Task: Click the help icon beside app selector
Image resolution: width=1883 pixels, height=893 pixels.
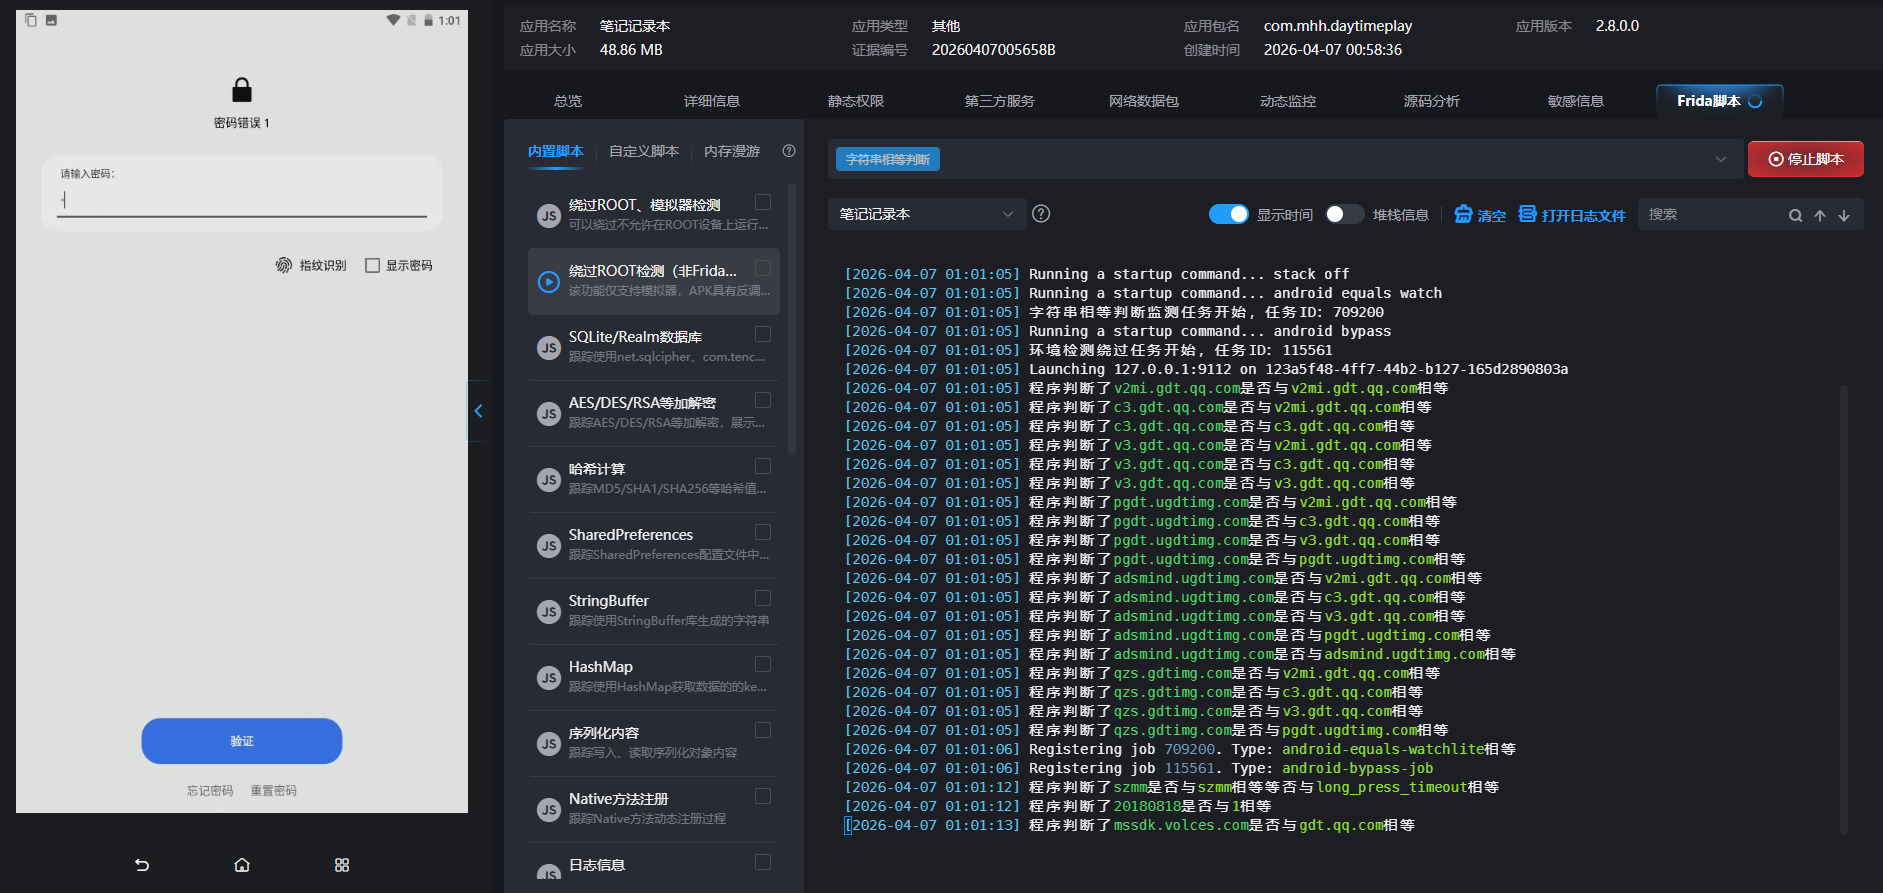Action: pyautogui.click(x=1041, y=214)
